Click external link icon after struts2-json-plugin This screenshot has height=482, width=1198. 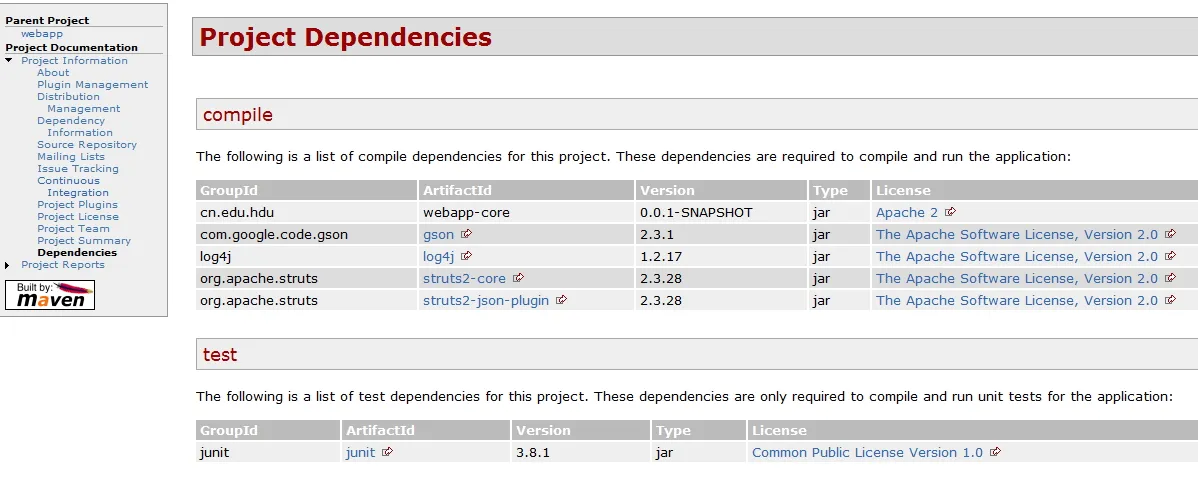pos(562,300)
